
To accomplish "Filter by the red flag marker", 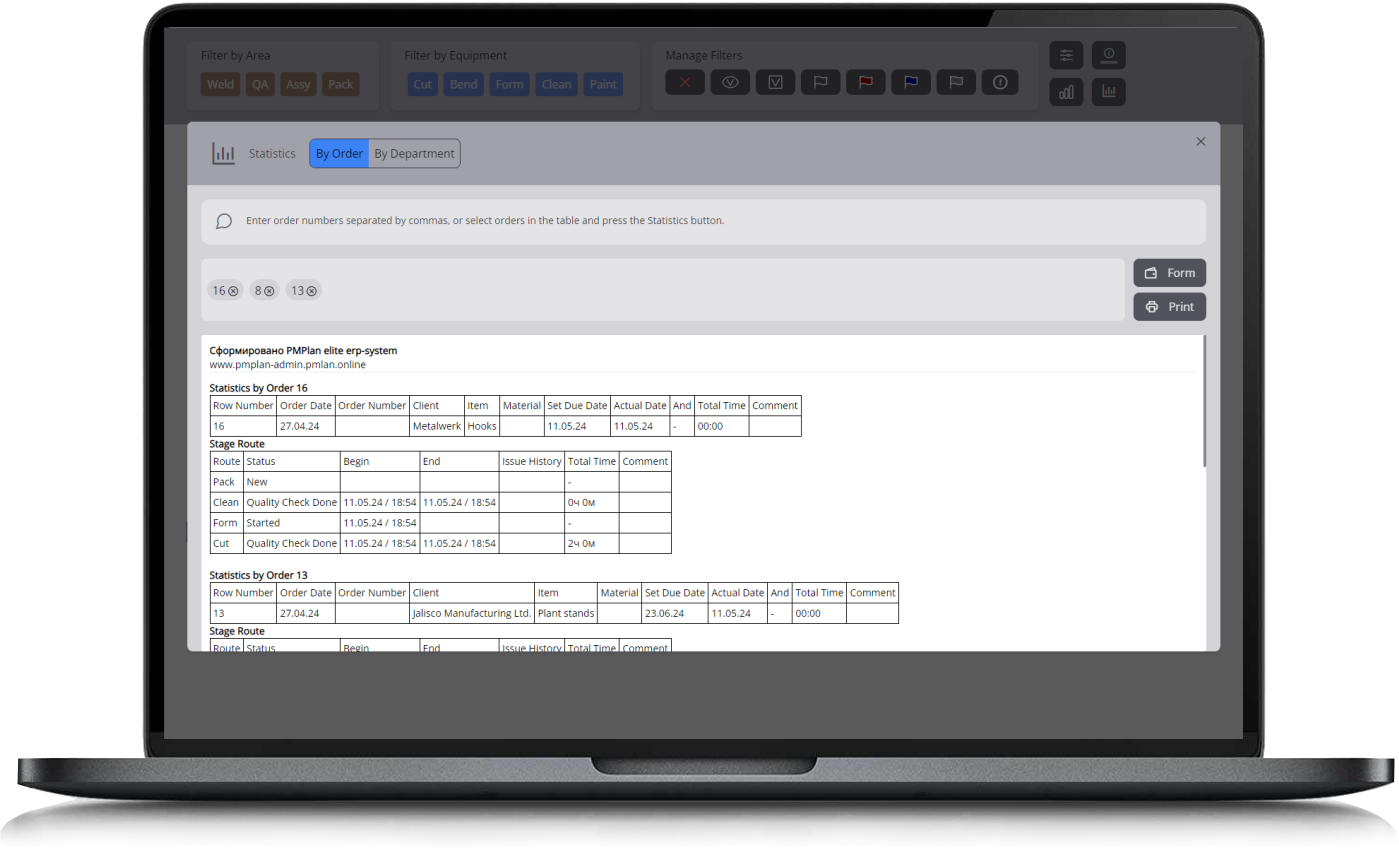I will coord(865,82).
